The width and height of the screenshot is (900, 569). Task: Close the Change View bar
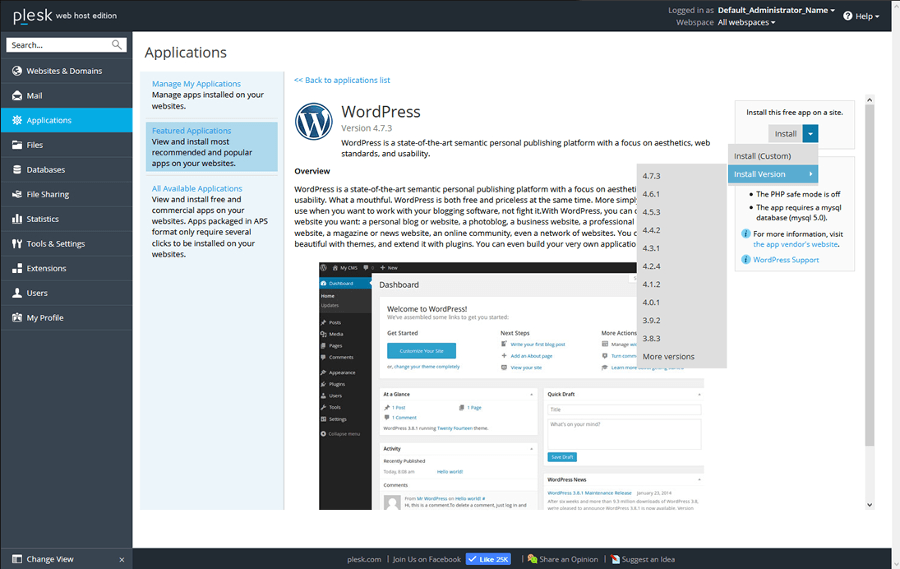[122, 559]
